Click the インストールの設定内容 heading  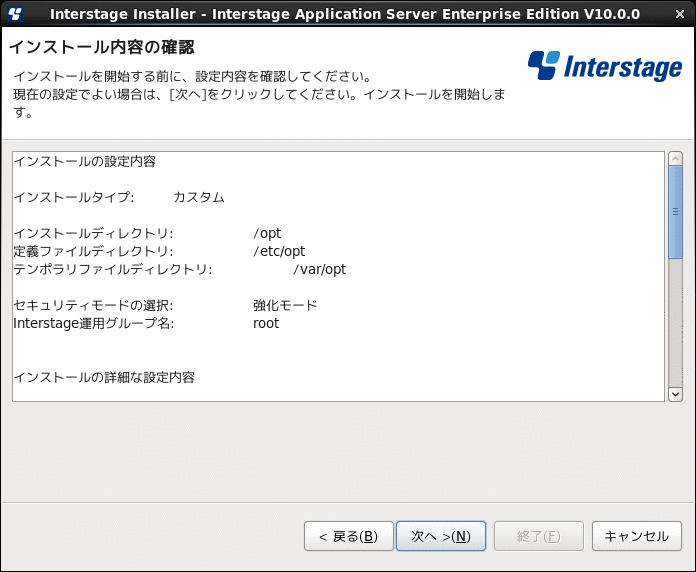84,161
